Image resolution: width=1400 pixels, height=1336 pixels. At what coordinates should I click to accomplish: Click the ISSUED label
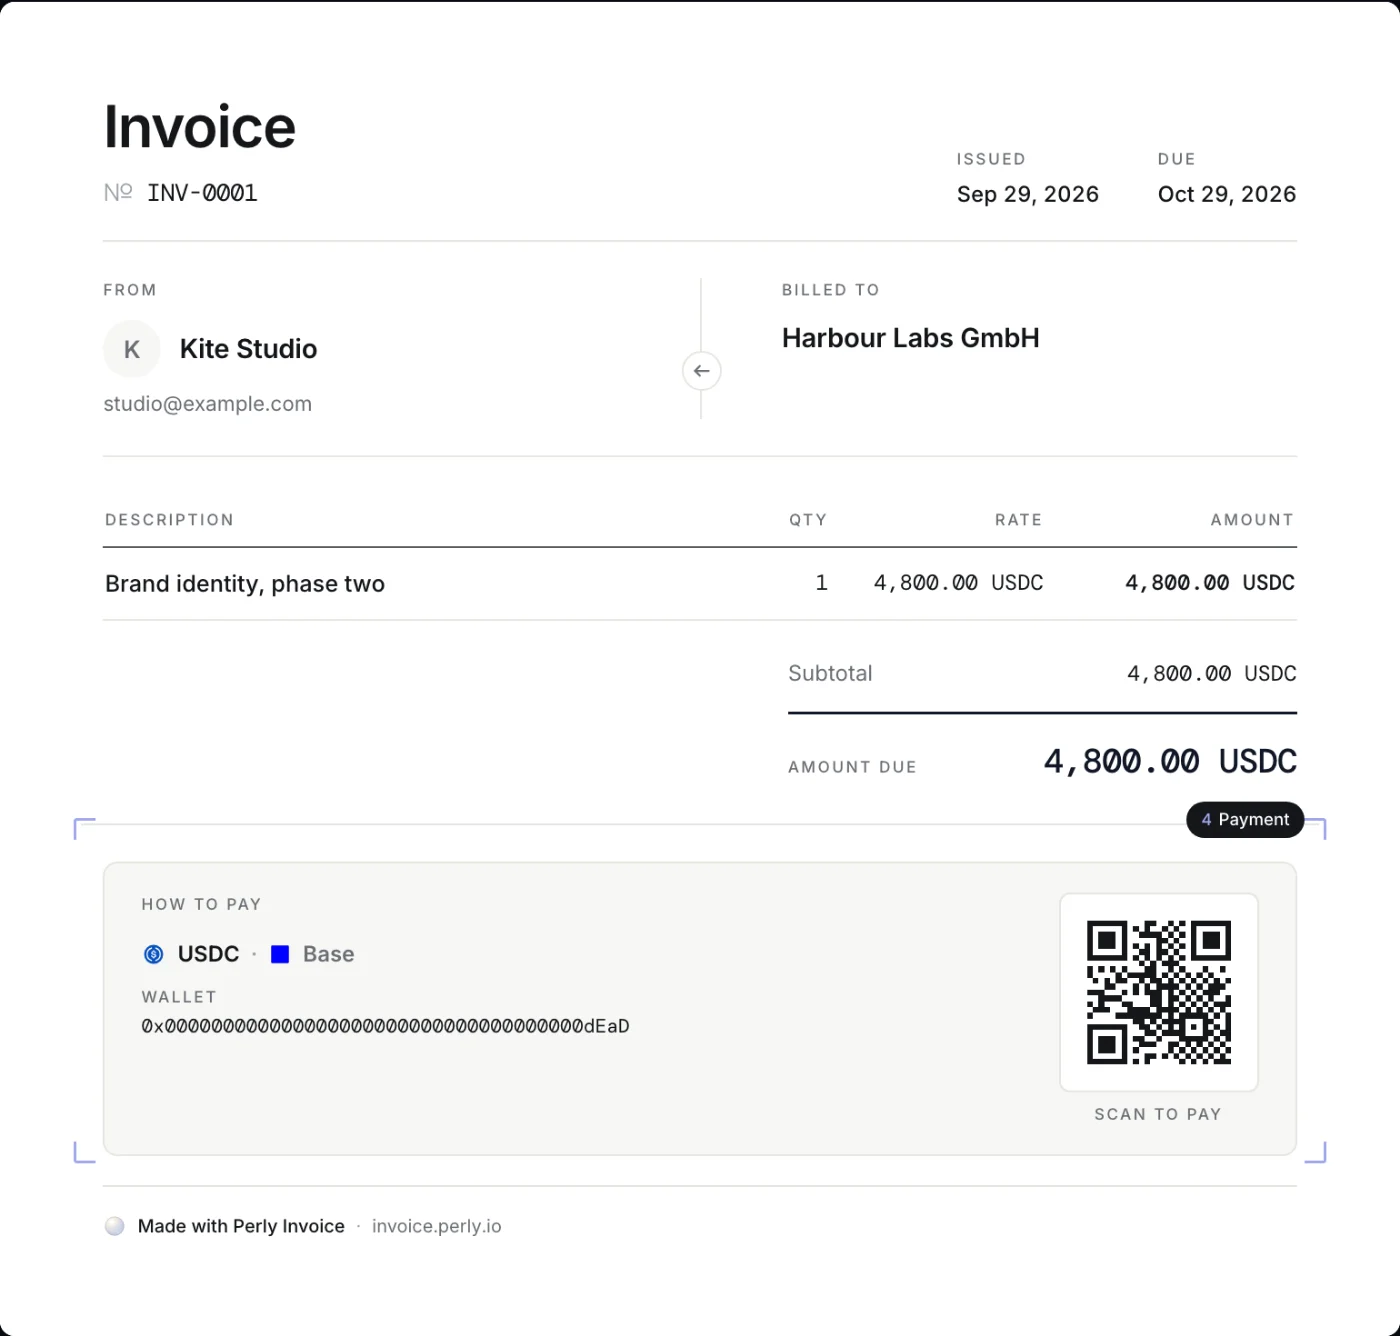[x=991, y=159]
